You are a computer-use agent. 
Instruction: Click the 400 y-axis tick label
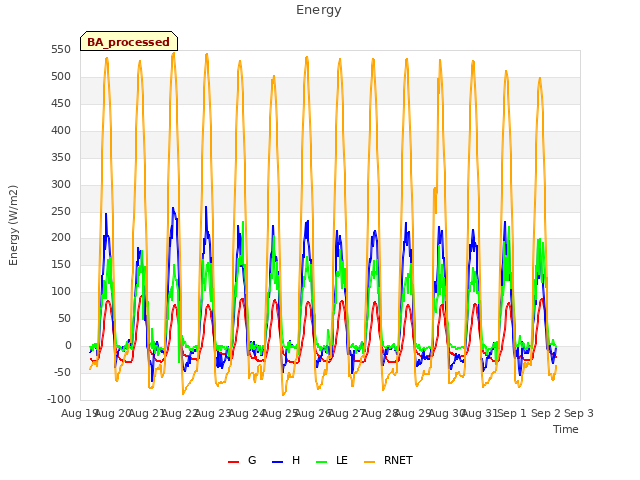pos(61,131)
